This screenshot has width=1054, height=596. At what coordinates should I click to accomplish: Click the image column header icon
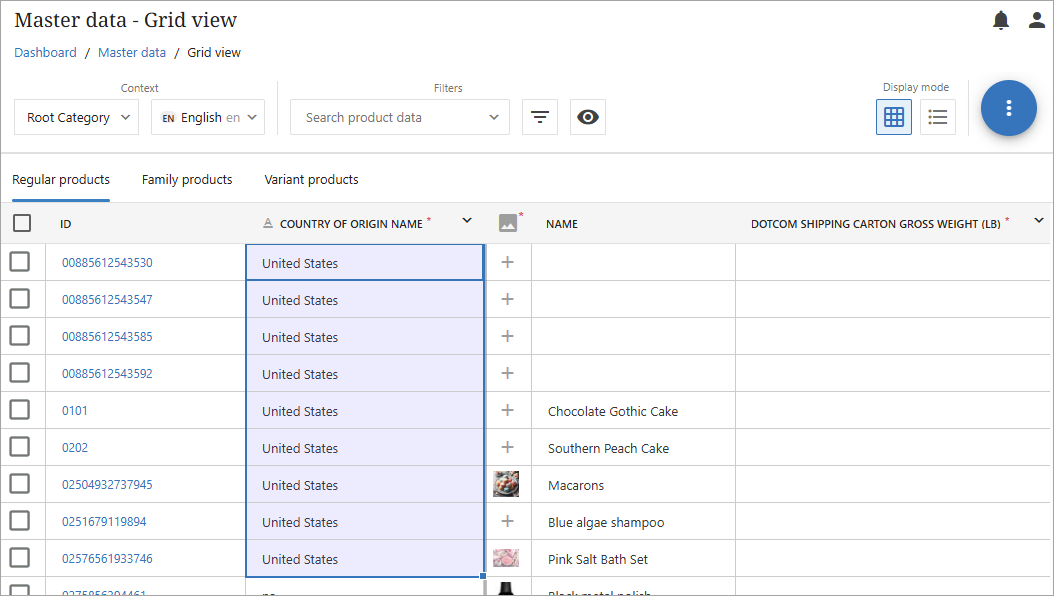[x=508, y=223]
